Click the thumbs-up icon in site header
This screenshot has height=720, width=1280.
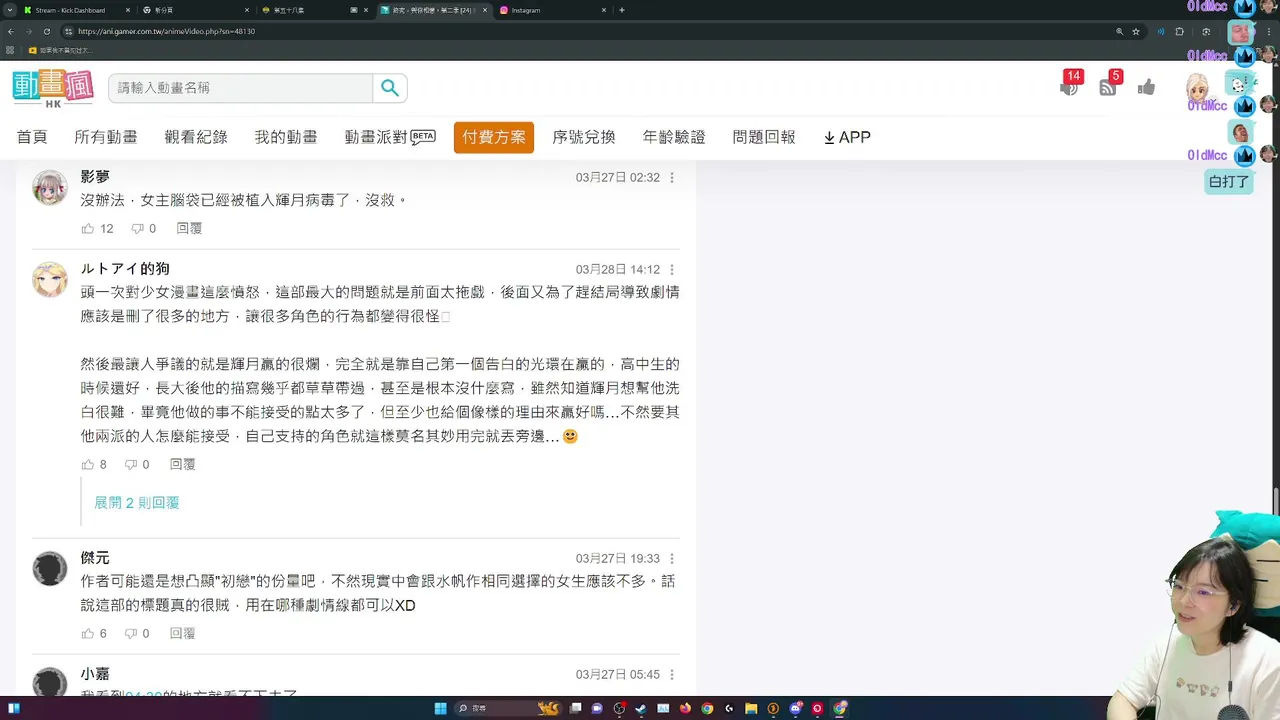coord(1146,87)
